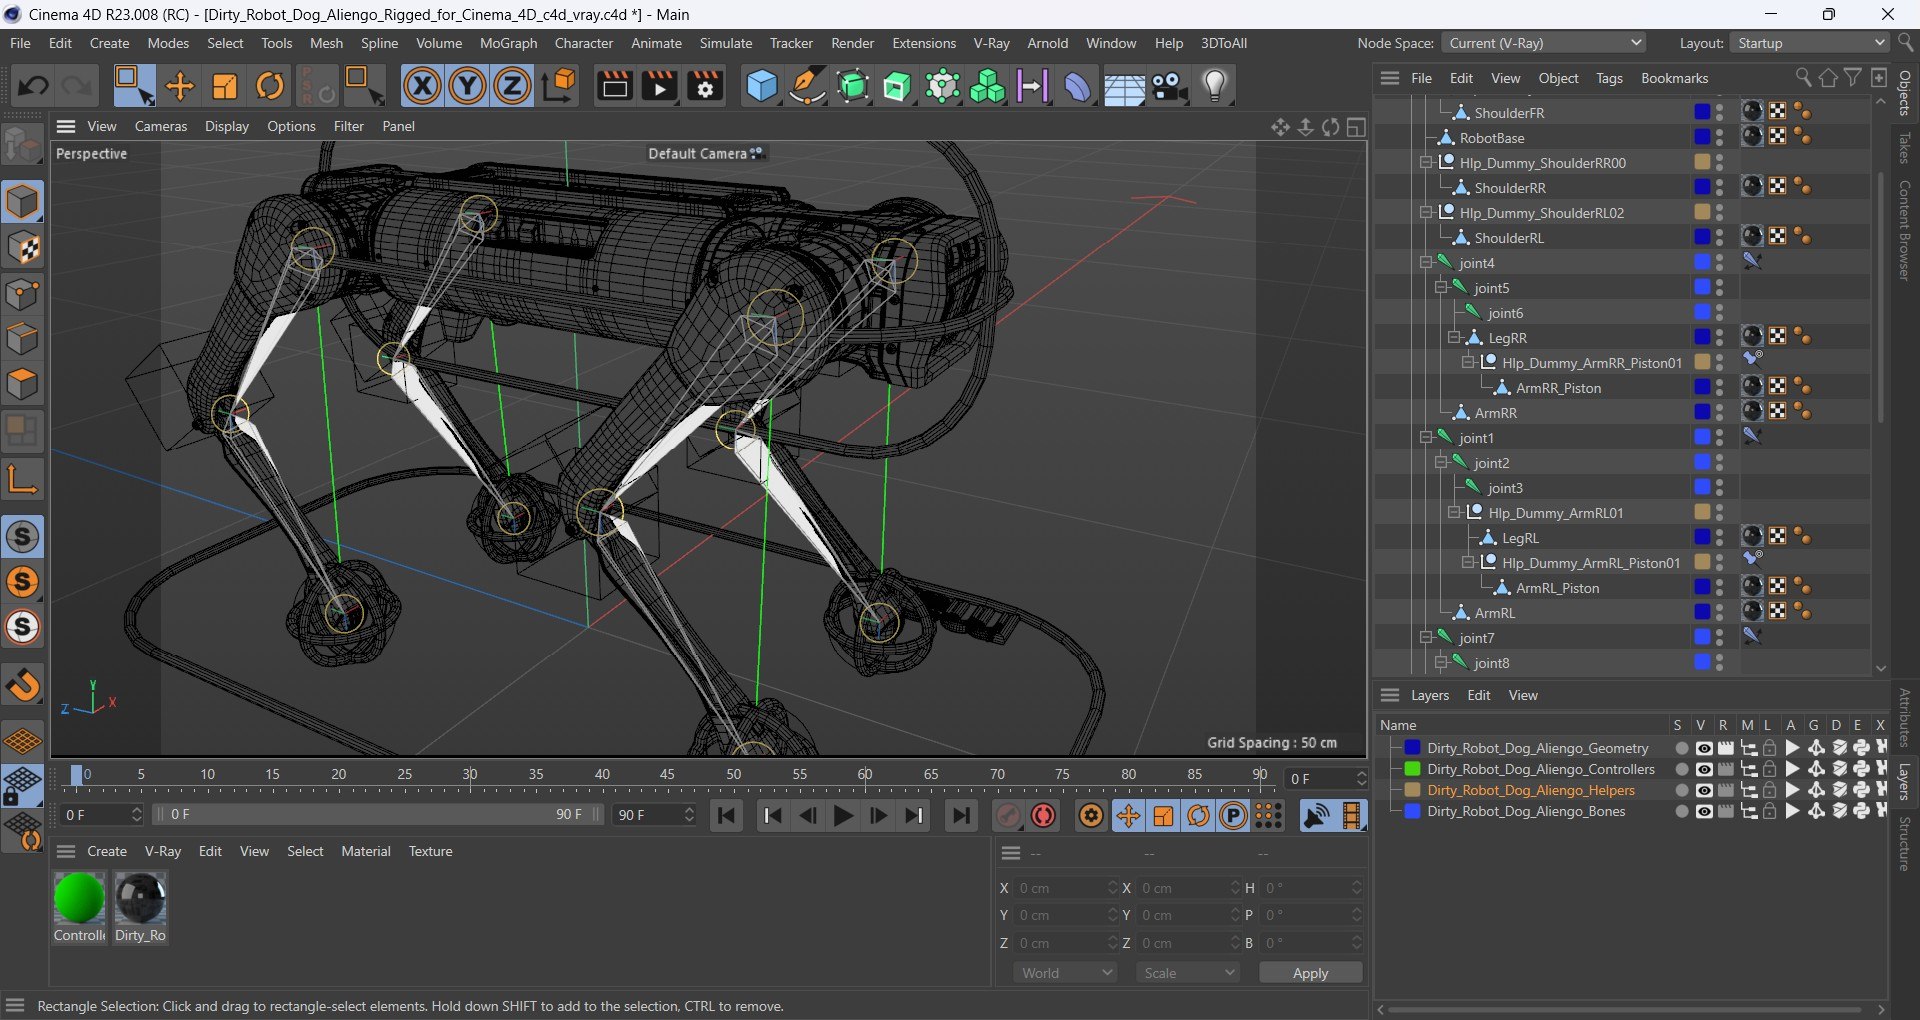The width and height of the screenshot is (1920, 1020).
Task: Click Bookmarks in object manager
Action: pyautogui.click(x=1674, y=78)
